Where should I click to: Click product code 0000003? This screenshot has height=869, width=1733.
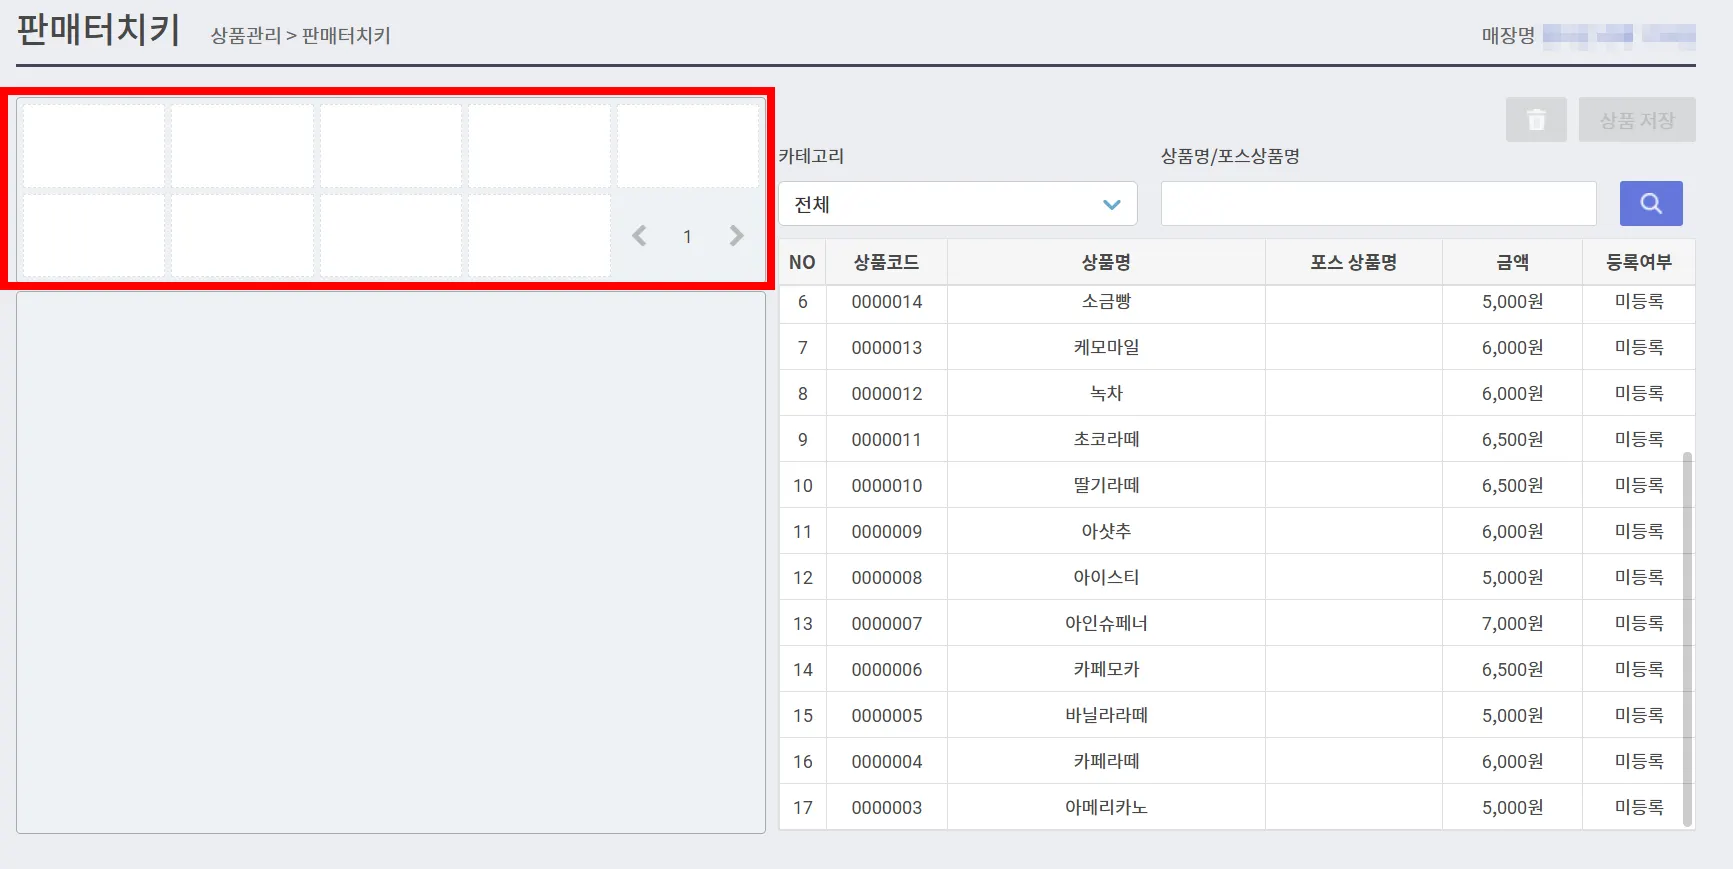[887, 808]
